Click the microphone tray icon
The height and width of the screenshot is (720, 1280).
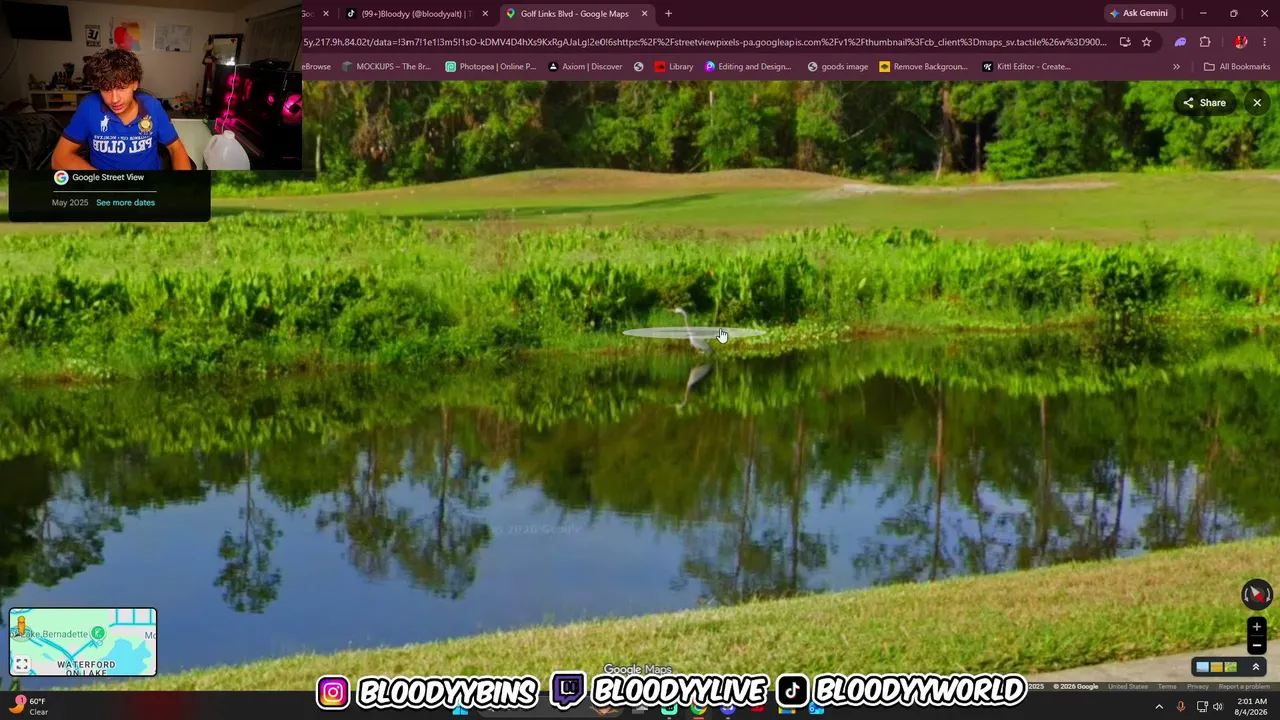click(x=1181, y=707)
